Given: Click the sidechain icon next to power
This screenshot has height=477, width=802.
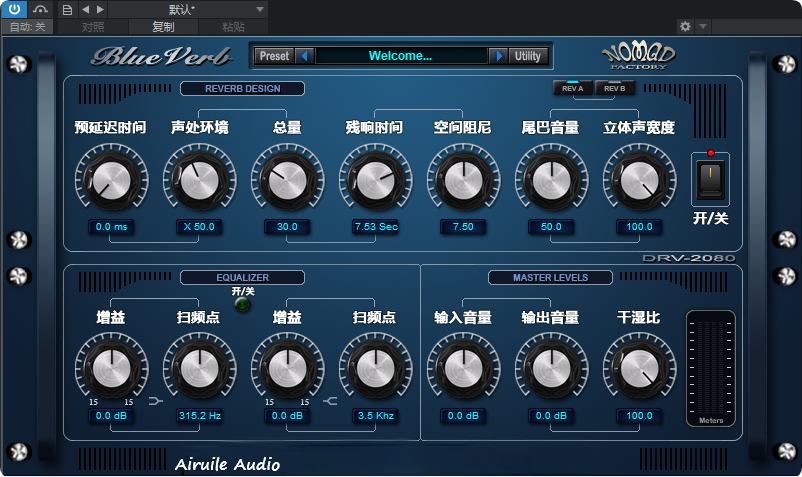Looking at the screenshot, I should coord(40,9).
